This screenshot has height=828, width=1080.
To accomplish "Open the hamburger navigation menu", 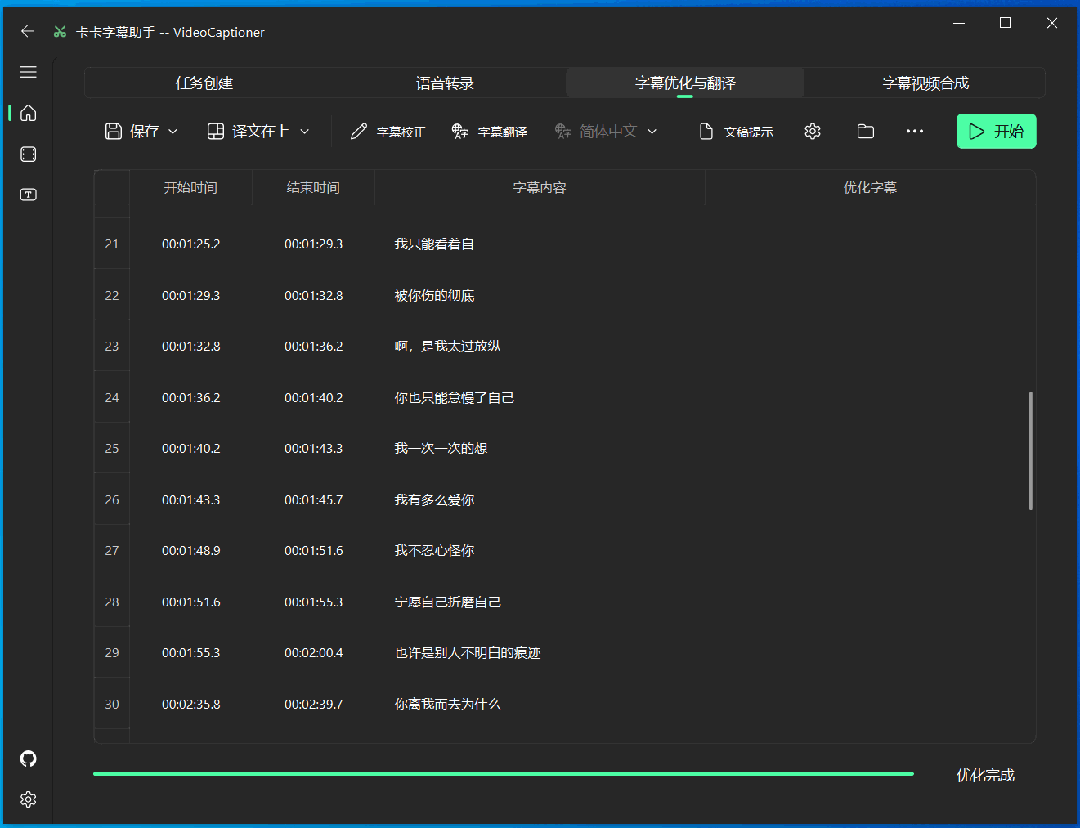I will 28,72.
